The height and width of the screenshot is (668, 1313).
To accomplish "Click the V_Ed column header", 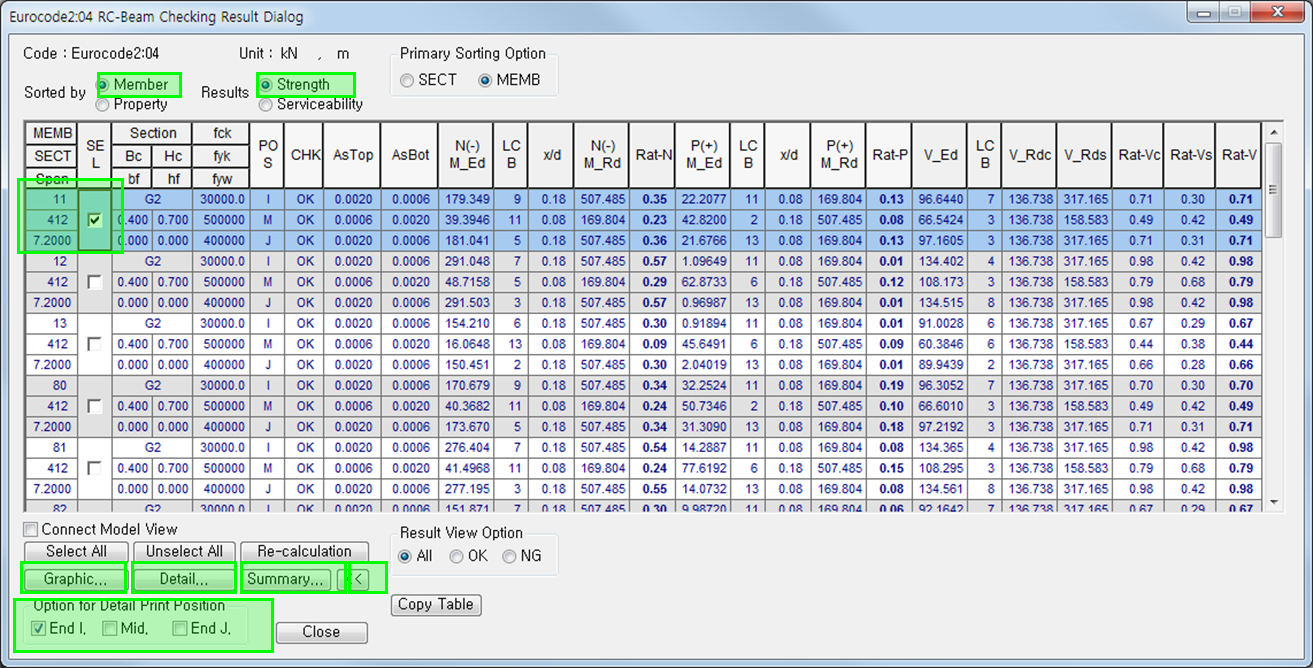I will [x=941, y=155].
